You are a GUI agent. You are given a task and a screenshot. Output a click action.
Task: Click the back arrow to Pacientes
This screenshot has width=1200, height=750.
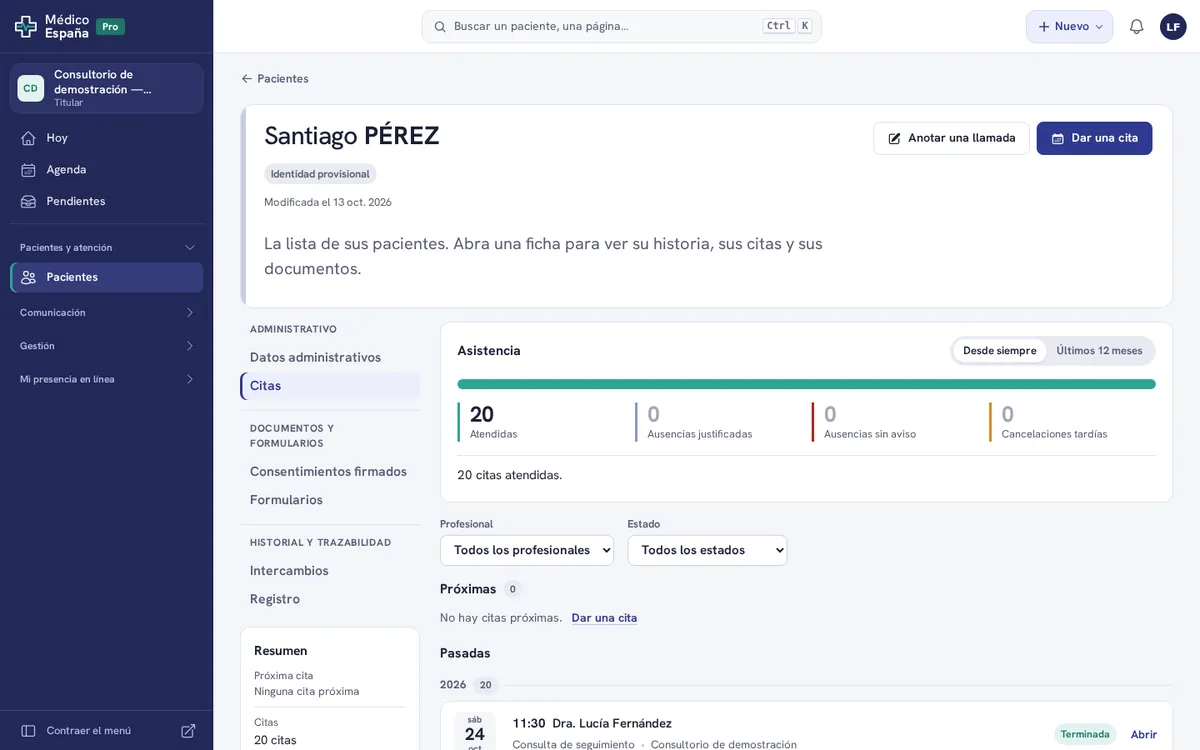coord(247,79)
